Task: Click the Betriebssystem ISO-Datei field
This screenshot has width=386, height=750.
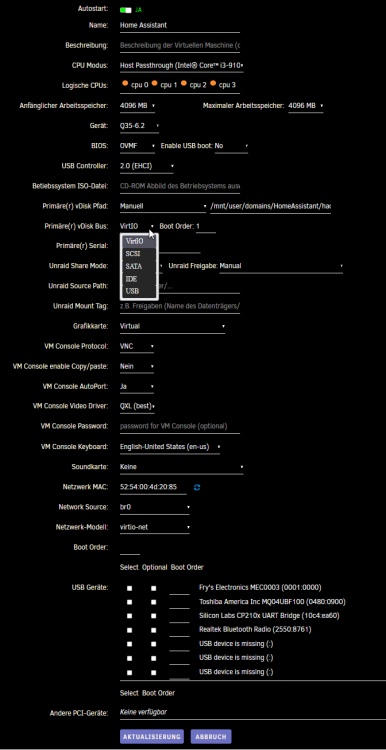Action: [x=180, y=186]
